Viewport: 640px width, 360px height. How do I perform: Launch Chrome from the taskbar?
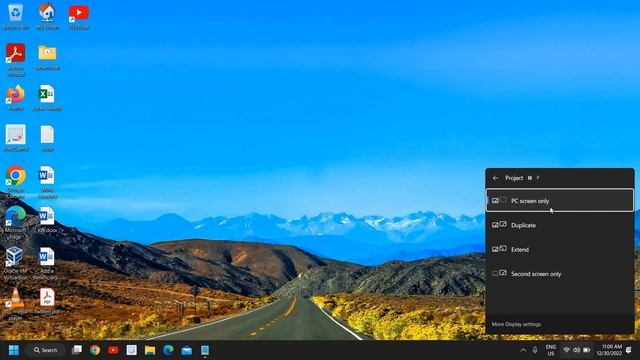95,350
